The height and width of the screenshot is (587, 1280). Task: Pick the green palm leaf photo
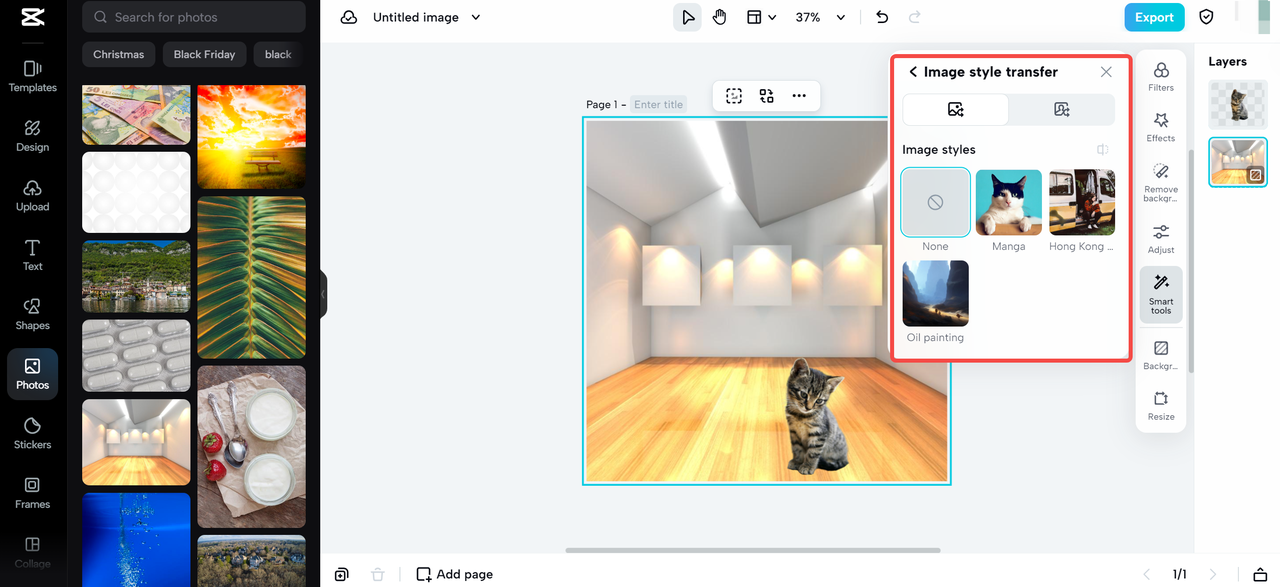click(251, 277)
